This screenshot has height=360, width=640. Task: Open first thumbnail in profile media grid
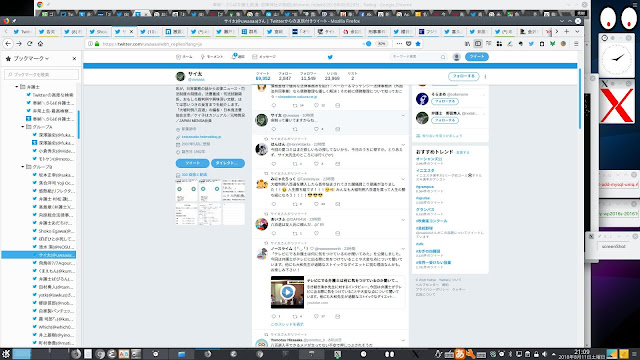coord(187,191)
